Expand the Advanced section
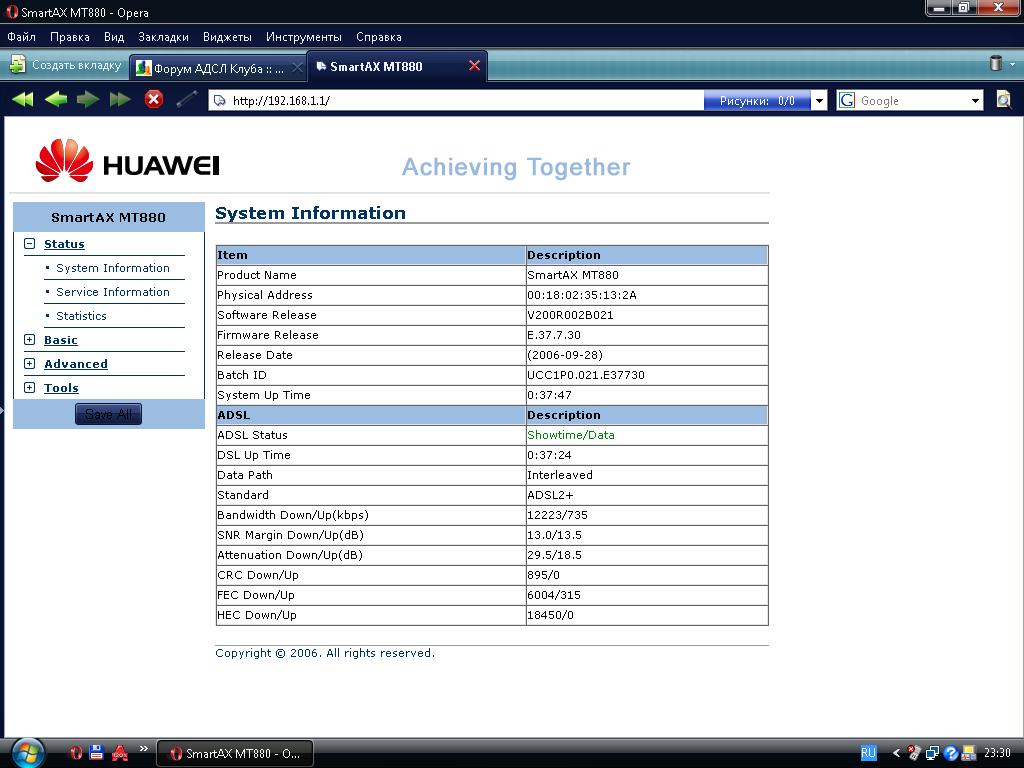 point(29,364)
